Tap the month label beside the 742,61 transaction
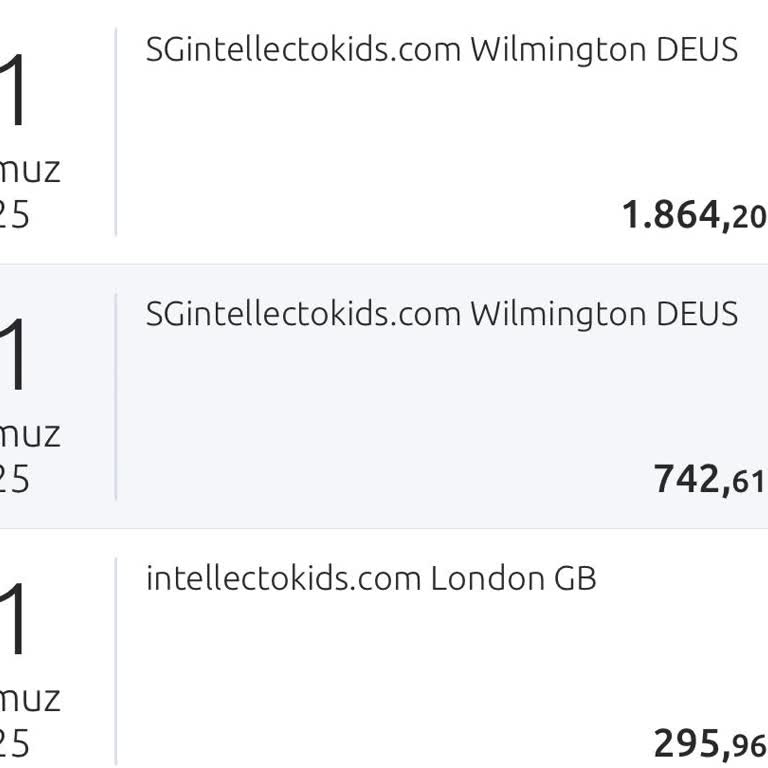 point(30,434)
